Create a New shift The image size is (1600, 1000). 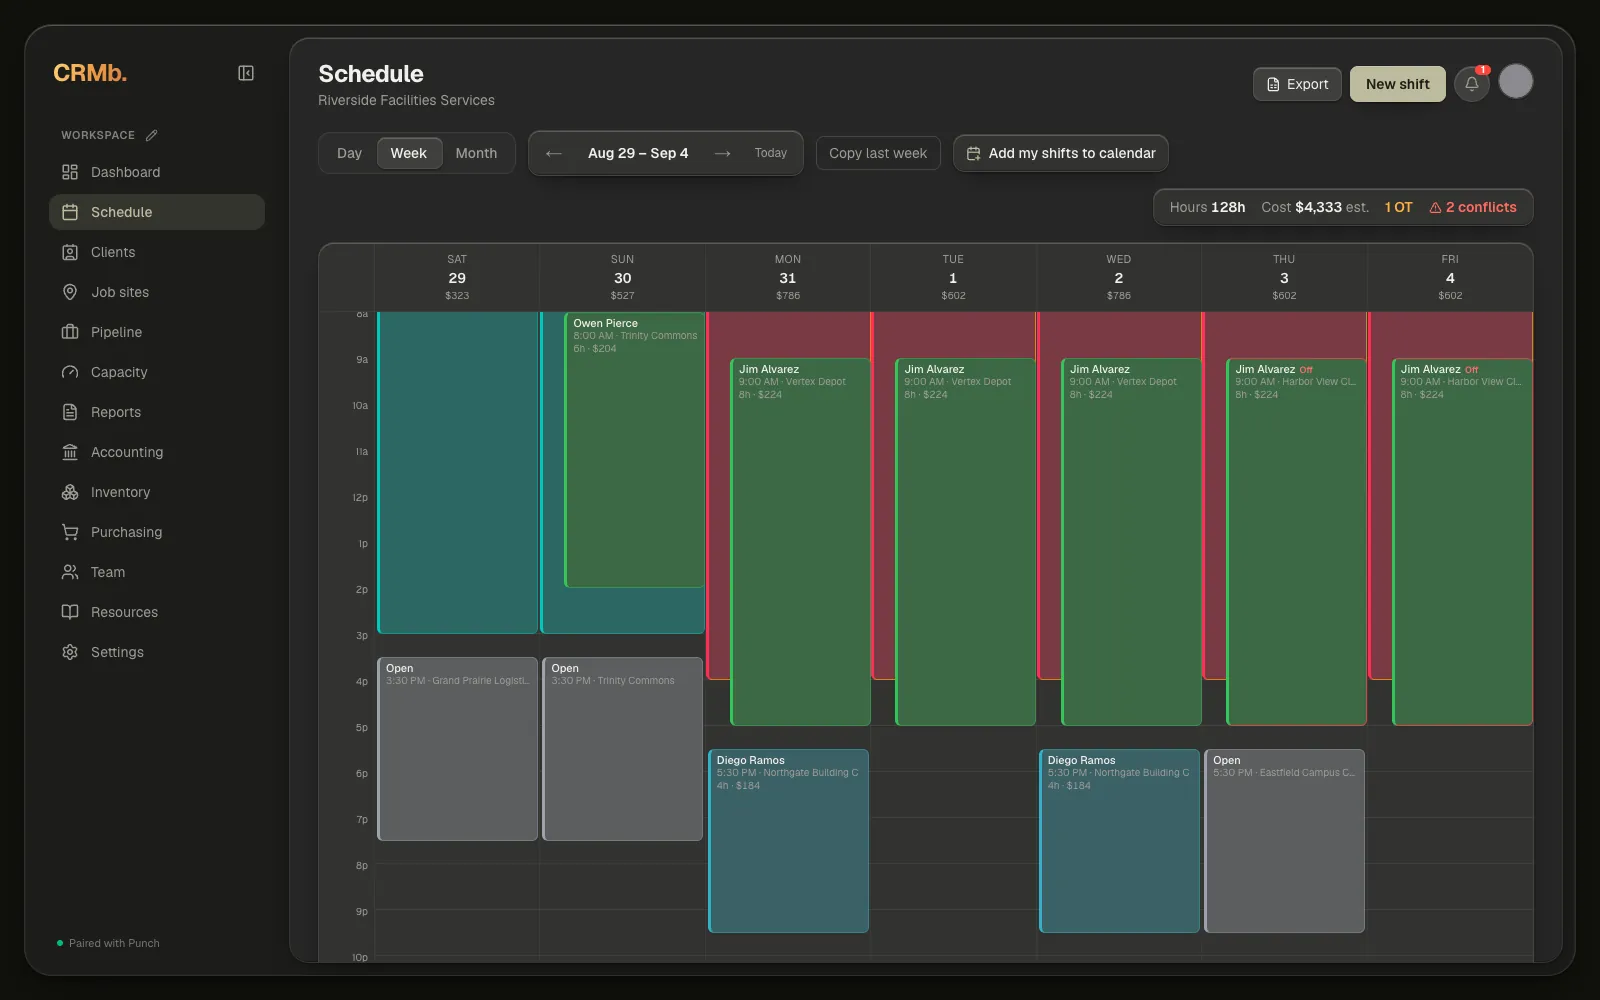pyautogui.click(x=1398, y=84)
